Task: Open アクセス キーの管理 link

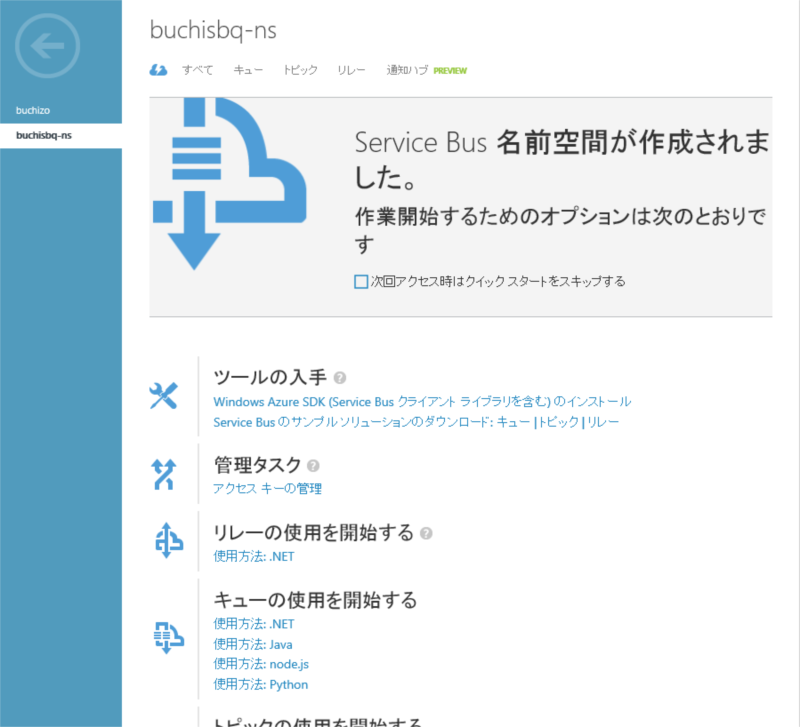Action: pyautogui.click(x=267, y=489)
